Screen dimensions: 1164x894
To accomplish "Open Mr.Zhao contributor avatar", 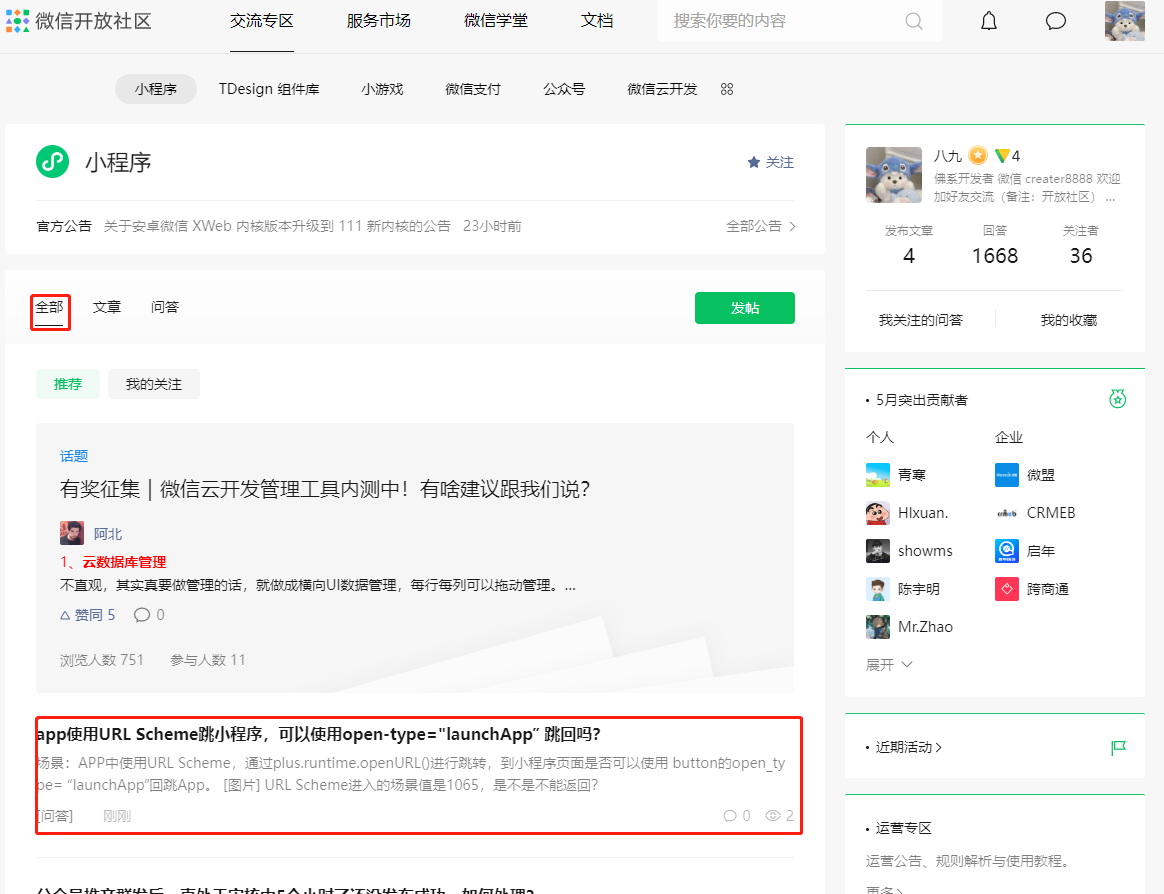I will 878,627.
